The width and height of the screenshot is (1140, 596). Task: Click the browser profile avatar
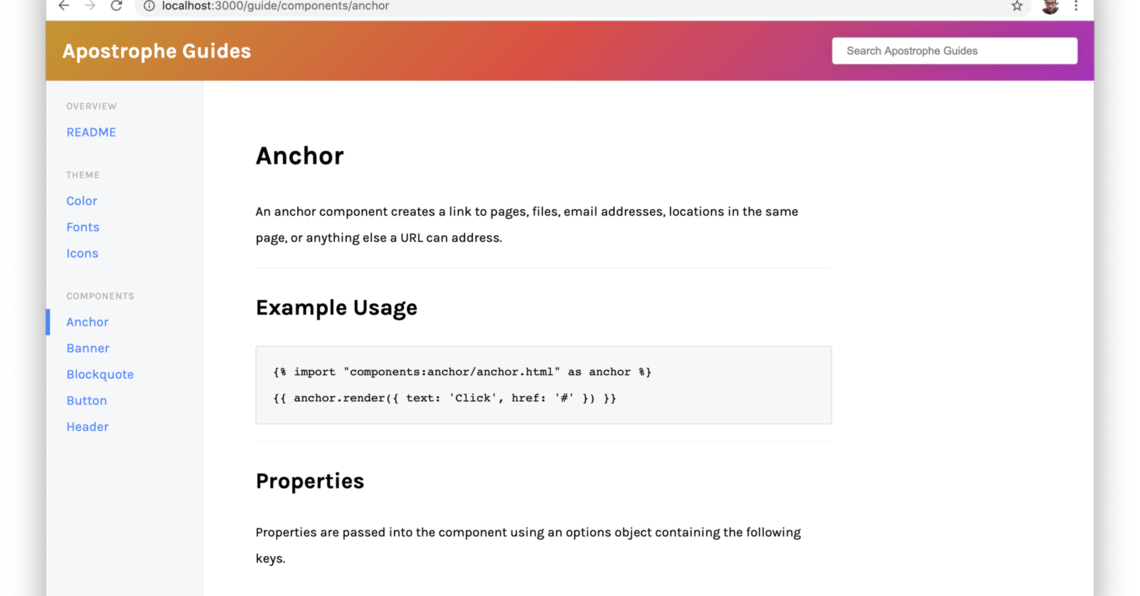tap(1049, 6)
